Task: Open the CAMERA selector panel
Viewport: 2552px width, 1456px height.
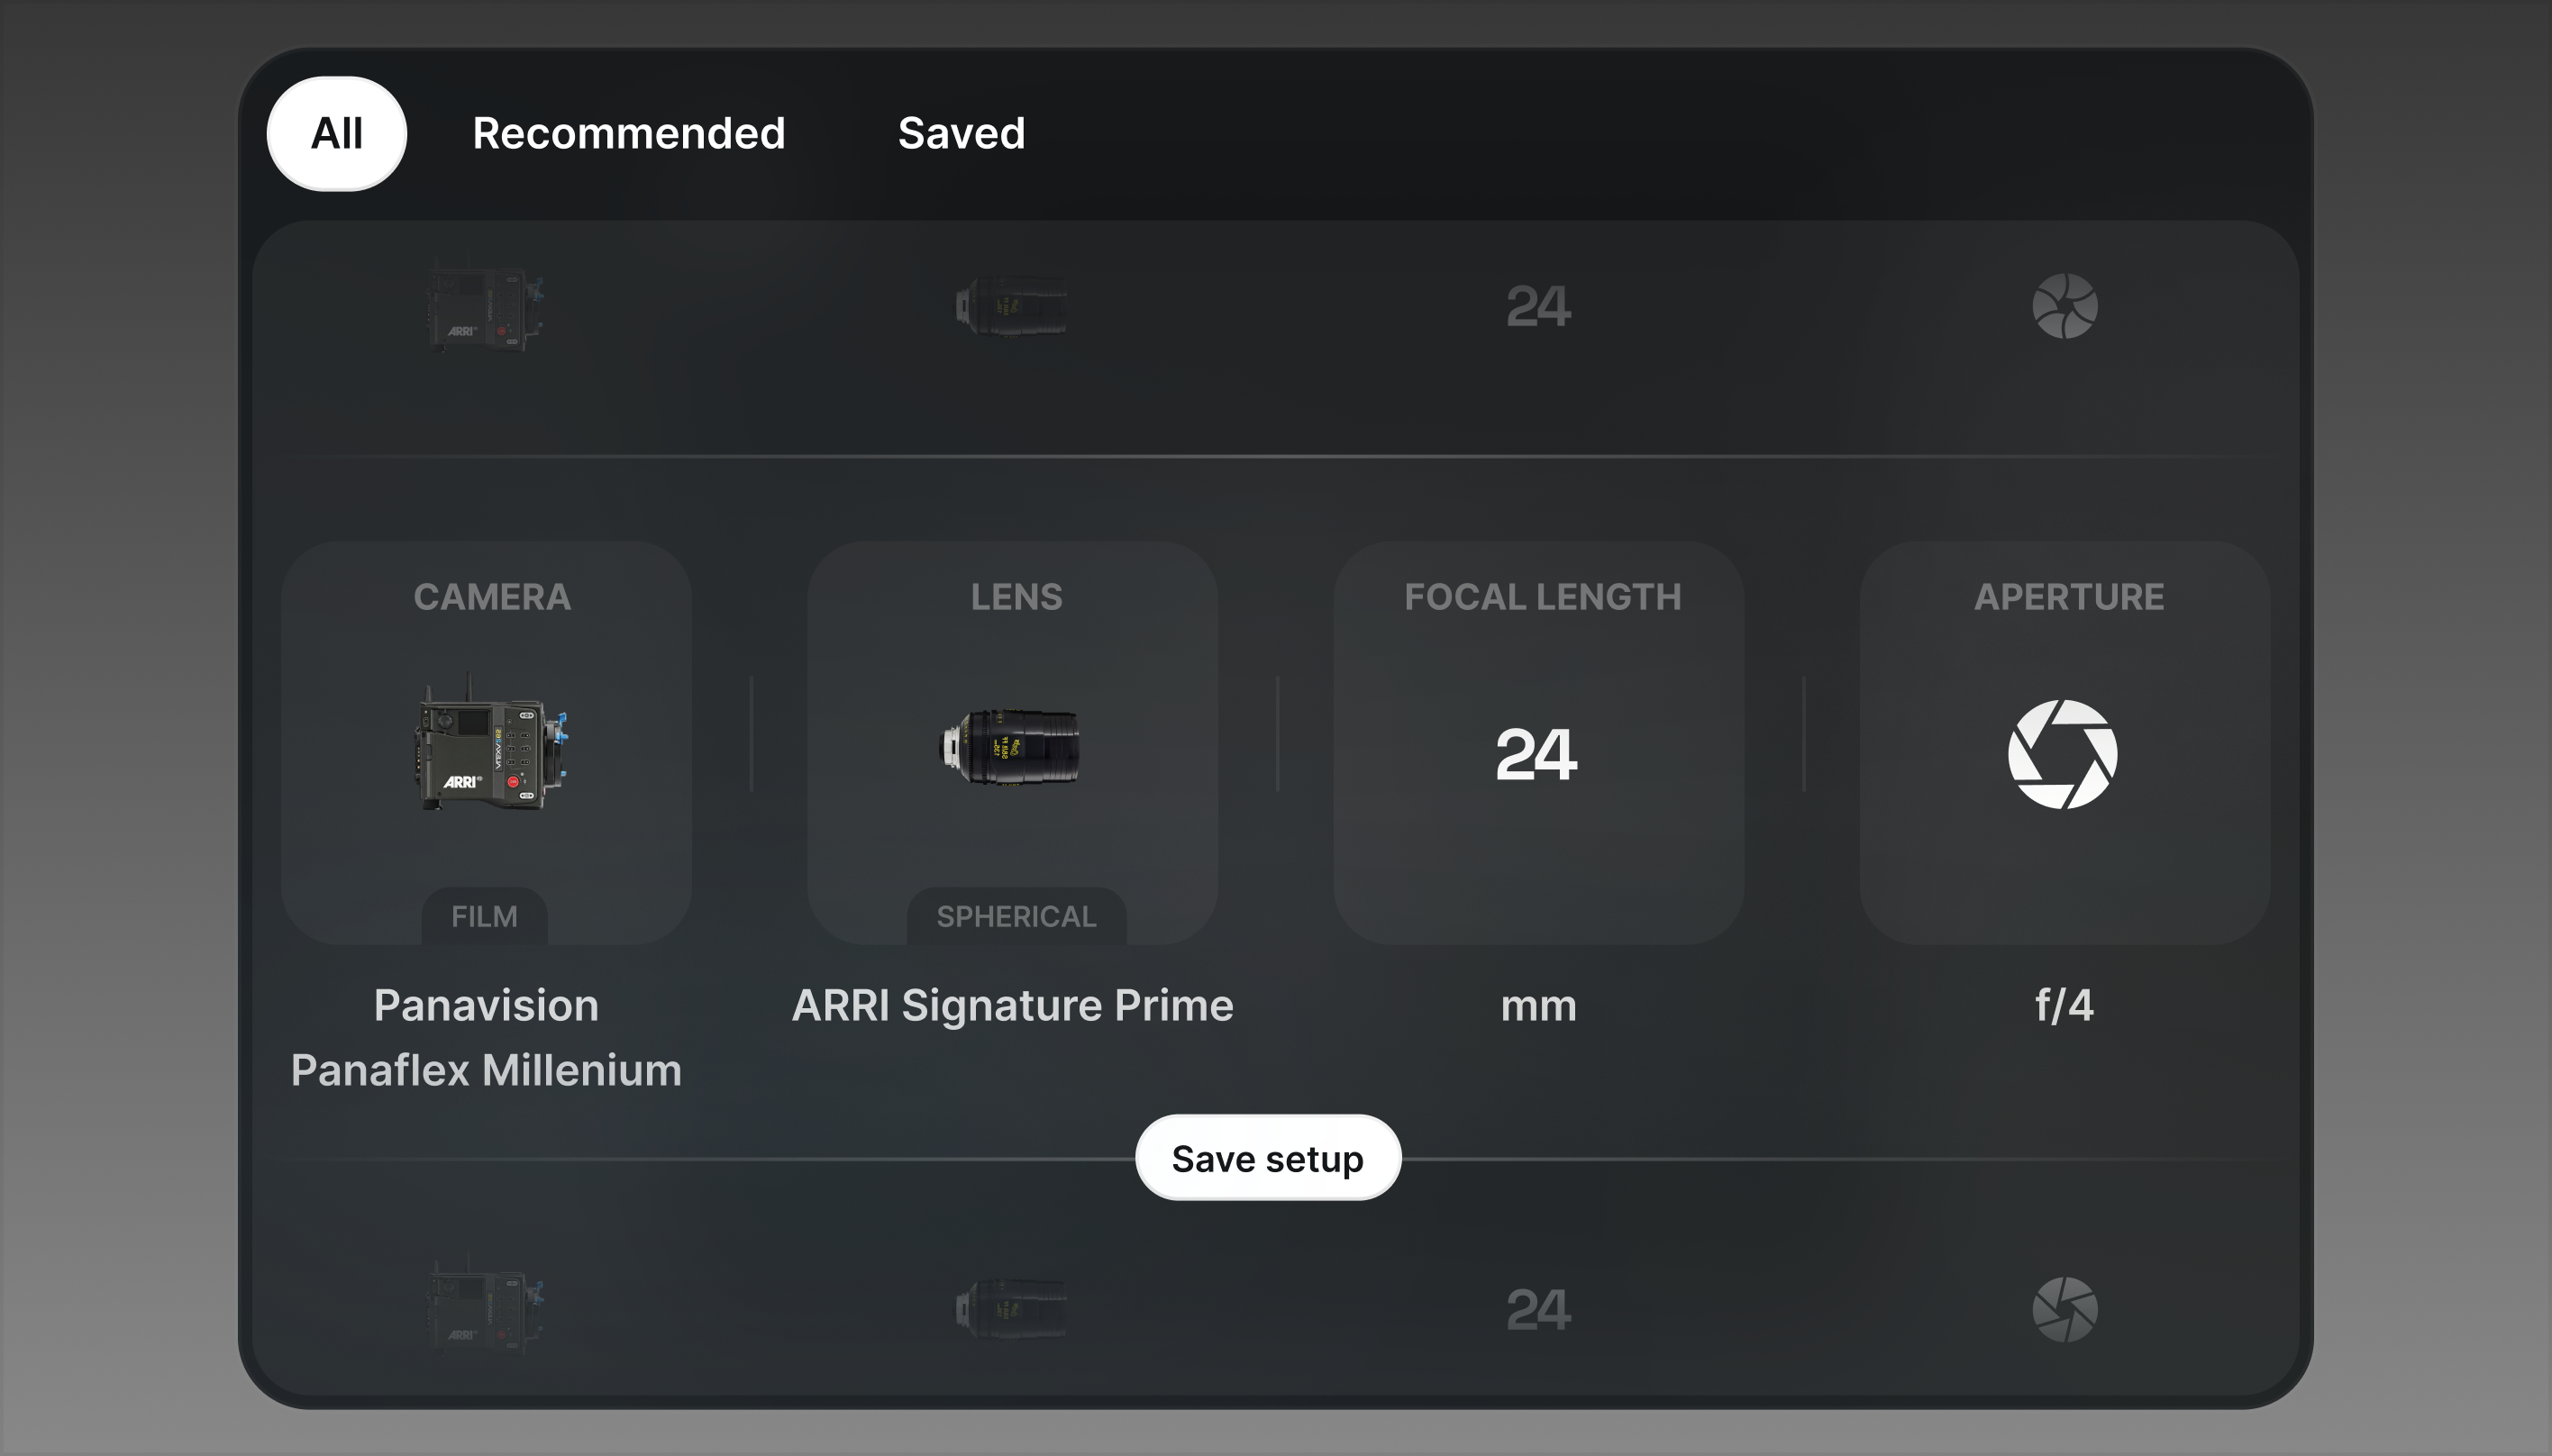Action: coord(489,597)
